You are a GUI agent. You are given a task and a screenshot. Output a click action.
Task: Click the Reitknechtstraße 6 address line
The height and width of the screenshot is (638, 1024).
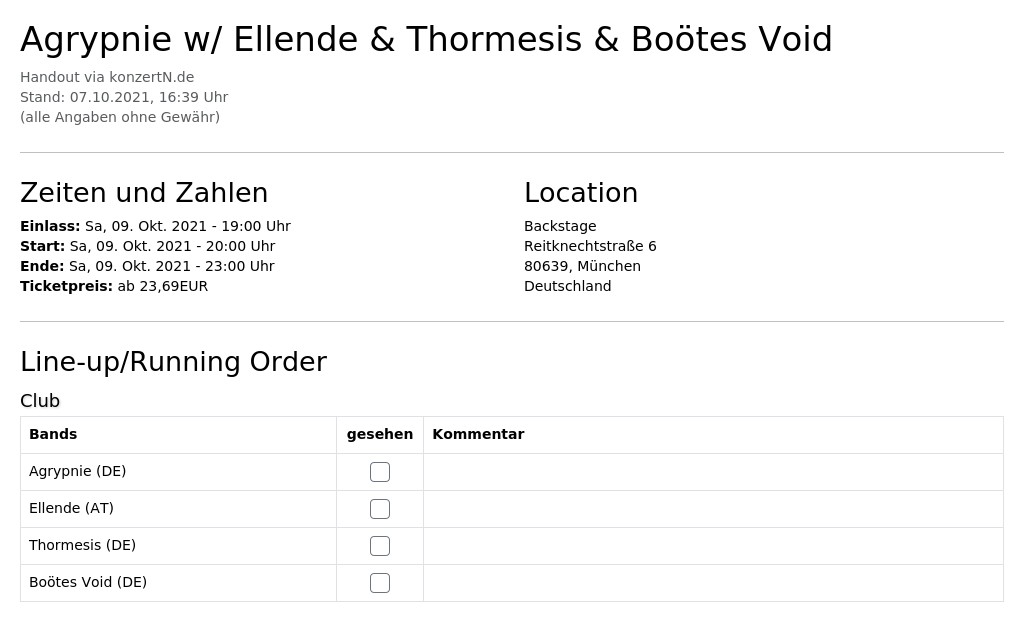(590, 246)
